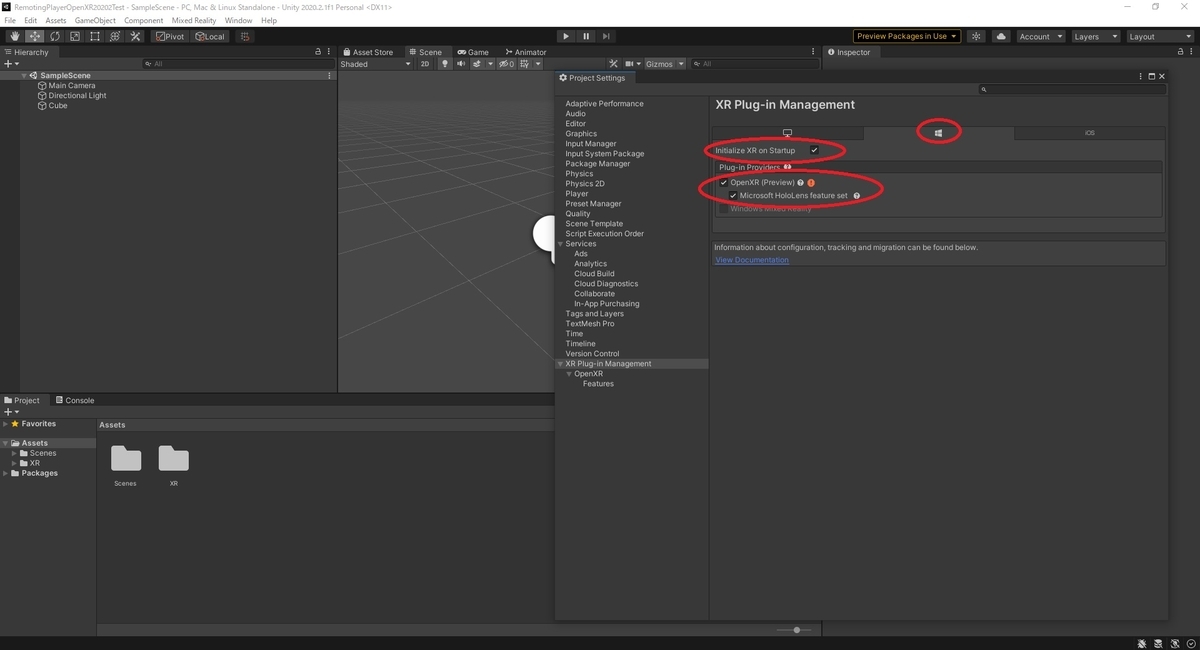Open scene component tools wrench icon
The image size is (1200, 650).
pyautogui.click(x=614, y=64)
